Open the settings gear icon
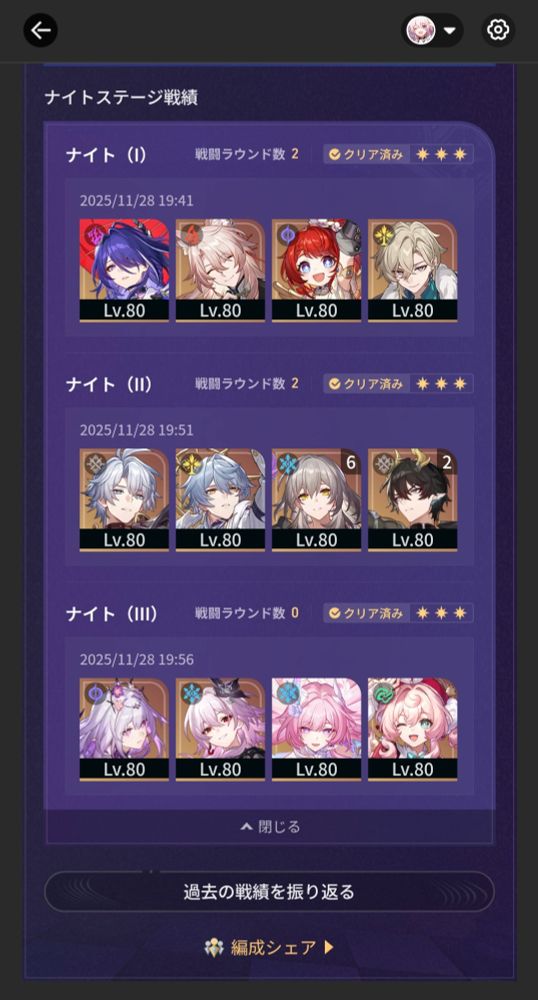 498,30
